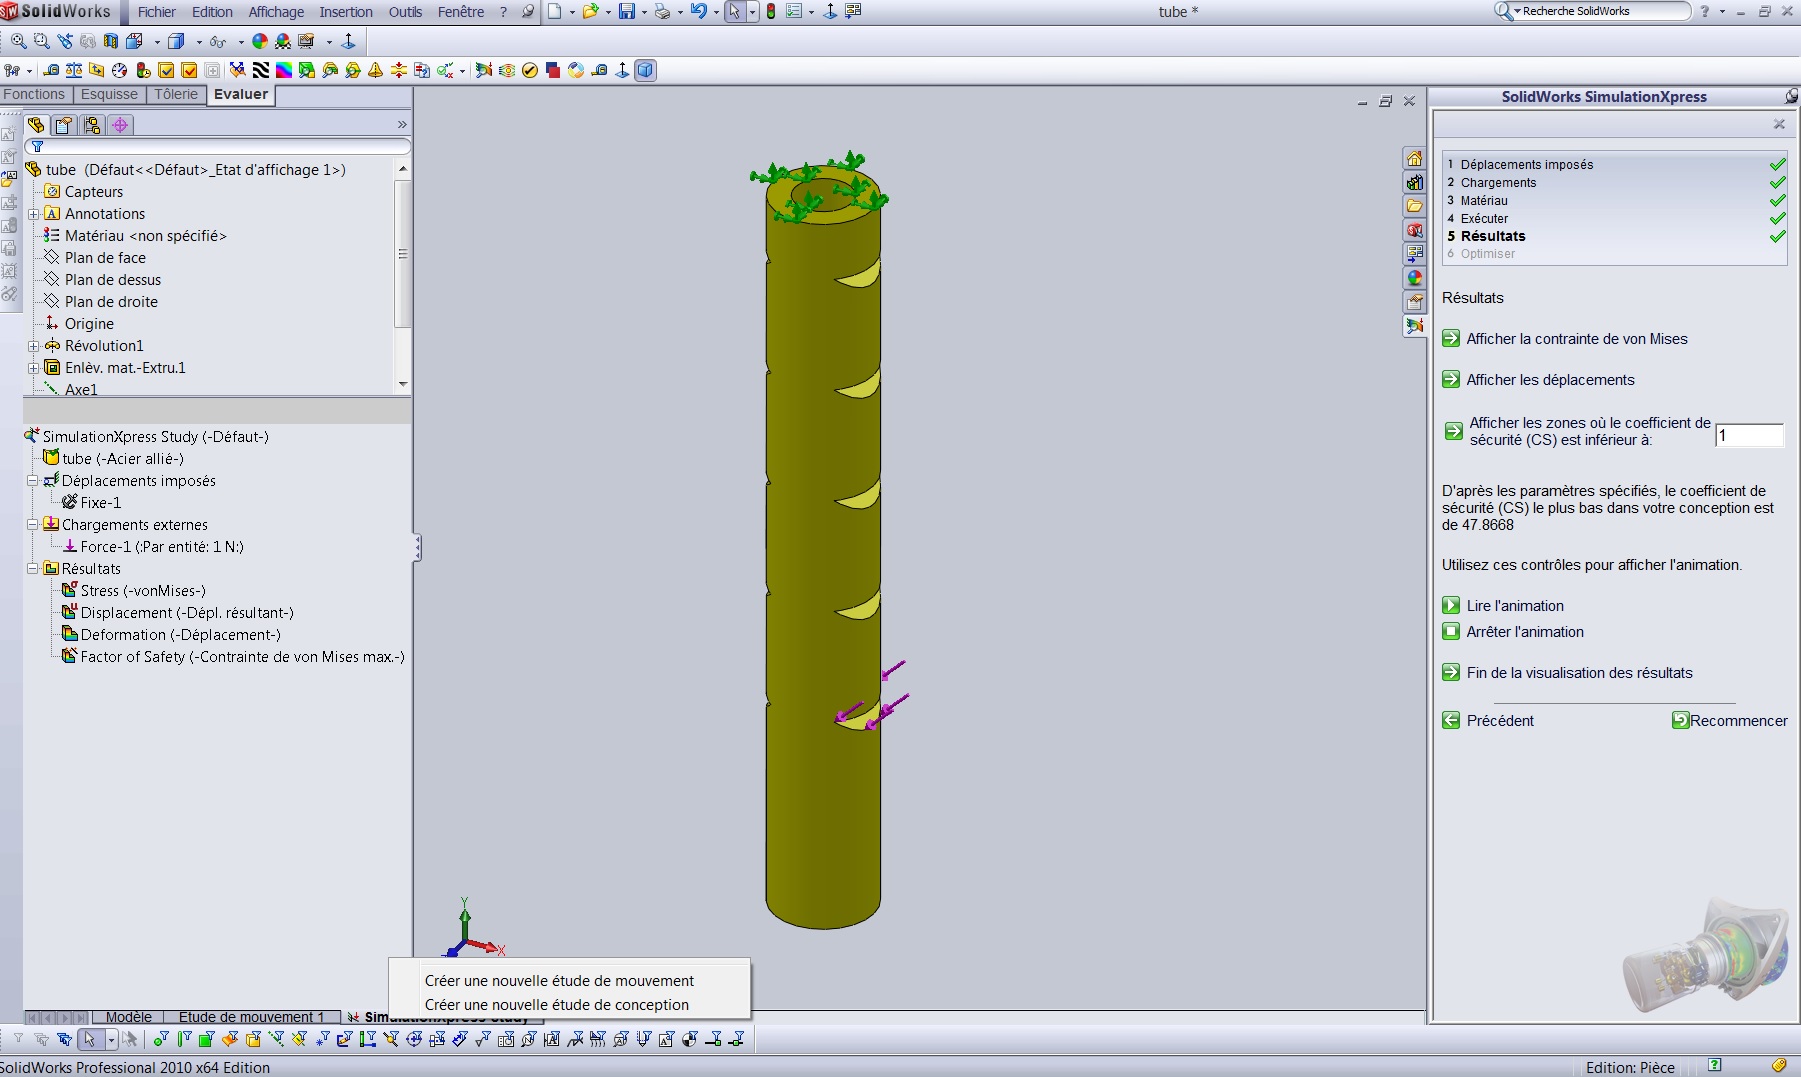Expand the Révolution1 feature node
The image size is (1801, 1077).
(34, 346)
